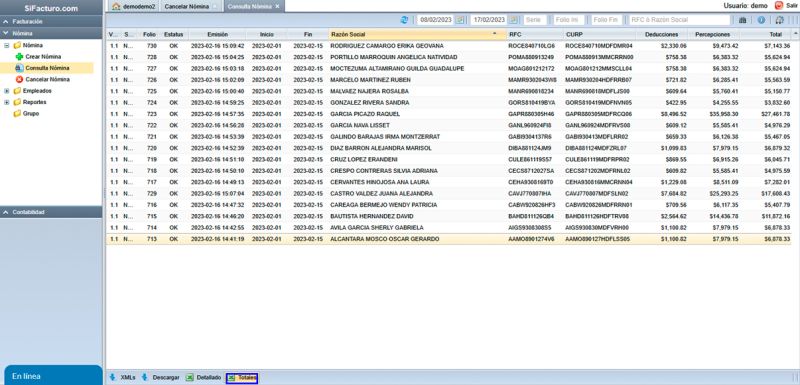Select row MARCELO MARTINEZ RUBEN
Viewport: 800px width, 385px height.
point(449,80)
